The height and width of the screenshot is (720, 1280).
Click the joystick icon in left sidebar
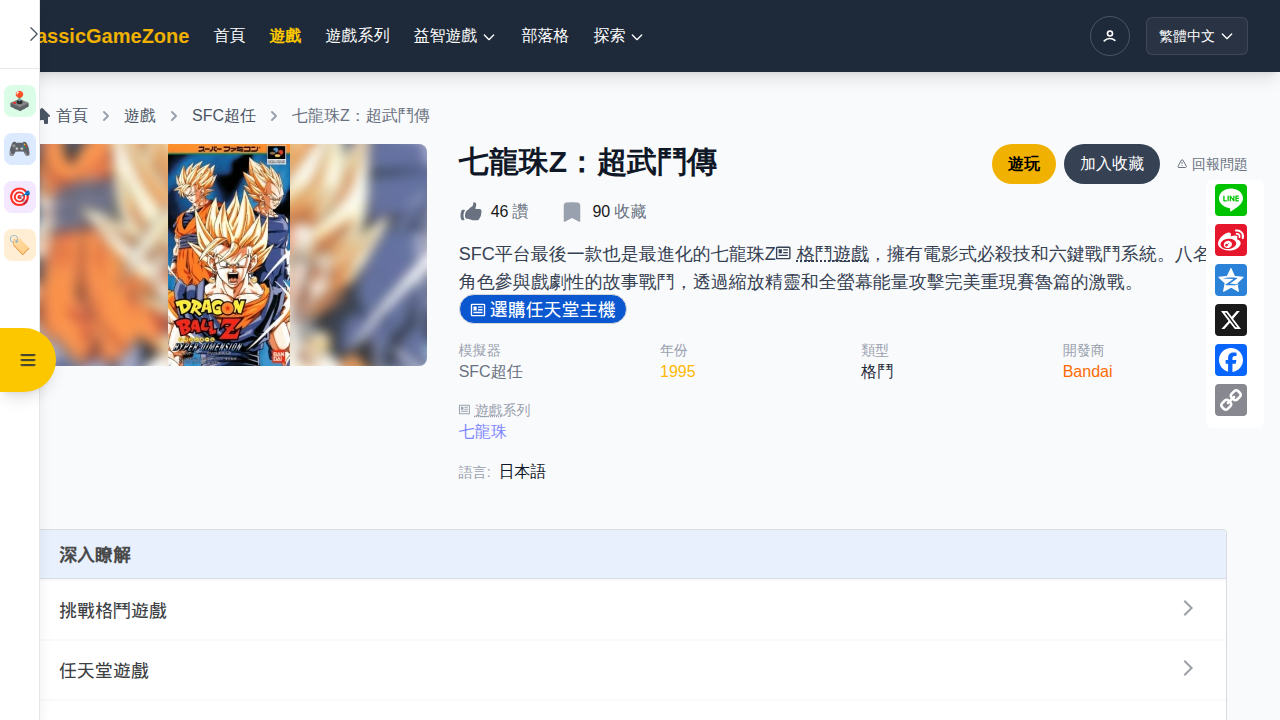[20, 101]
